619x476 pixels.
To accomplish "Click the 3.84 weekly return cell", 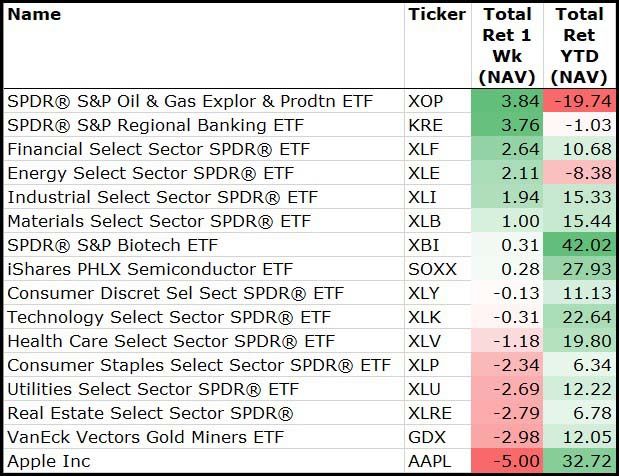I will [x=507, y=102].
